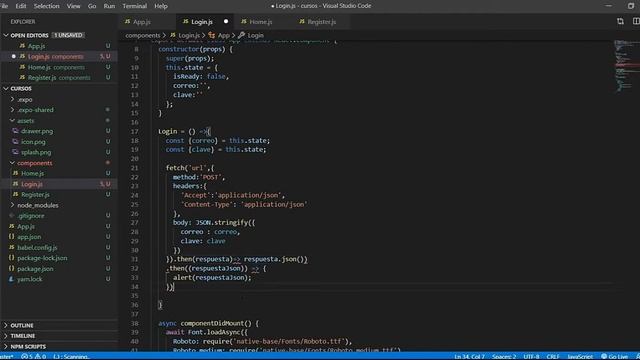Open the Go menu

92,6
